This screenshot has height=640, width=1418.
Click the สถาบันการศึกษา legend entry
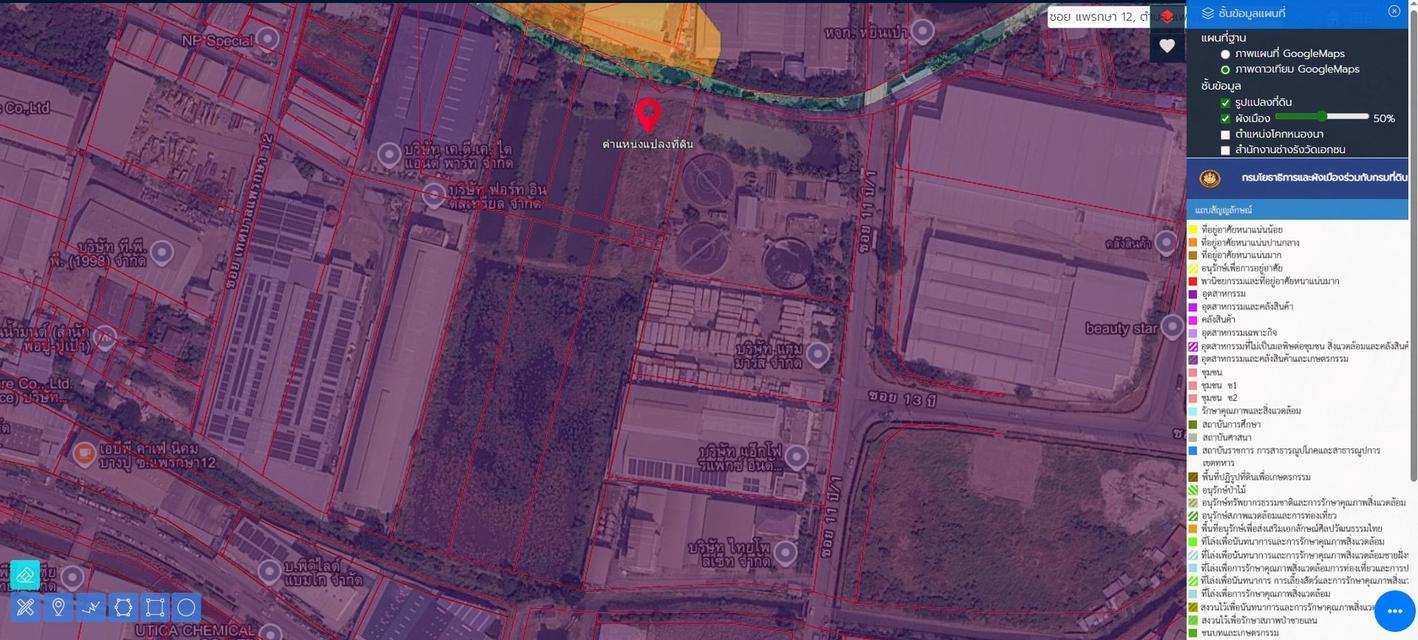1232,424
